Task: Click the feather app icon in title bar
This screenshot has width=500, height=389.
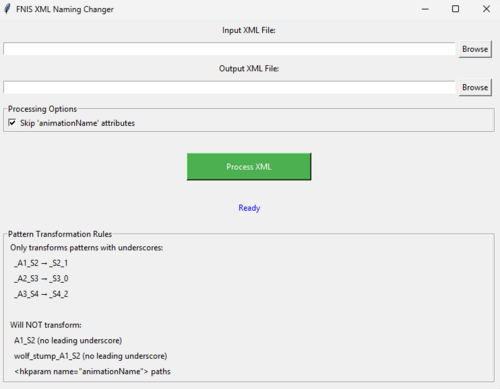Action: [x=7, y=9]
